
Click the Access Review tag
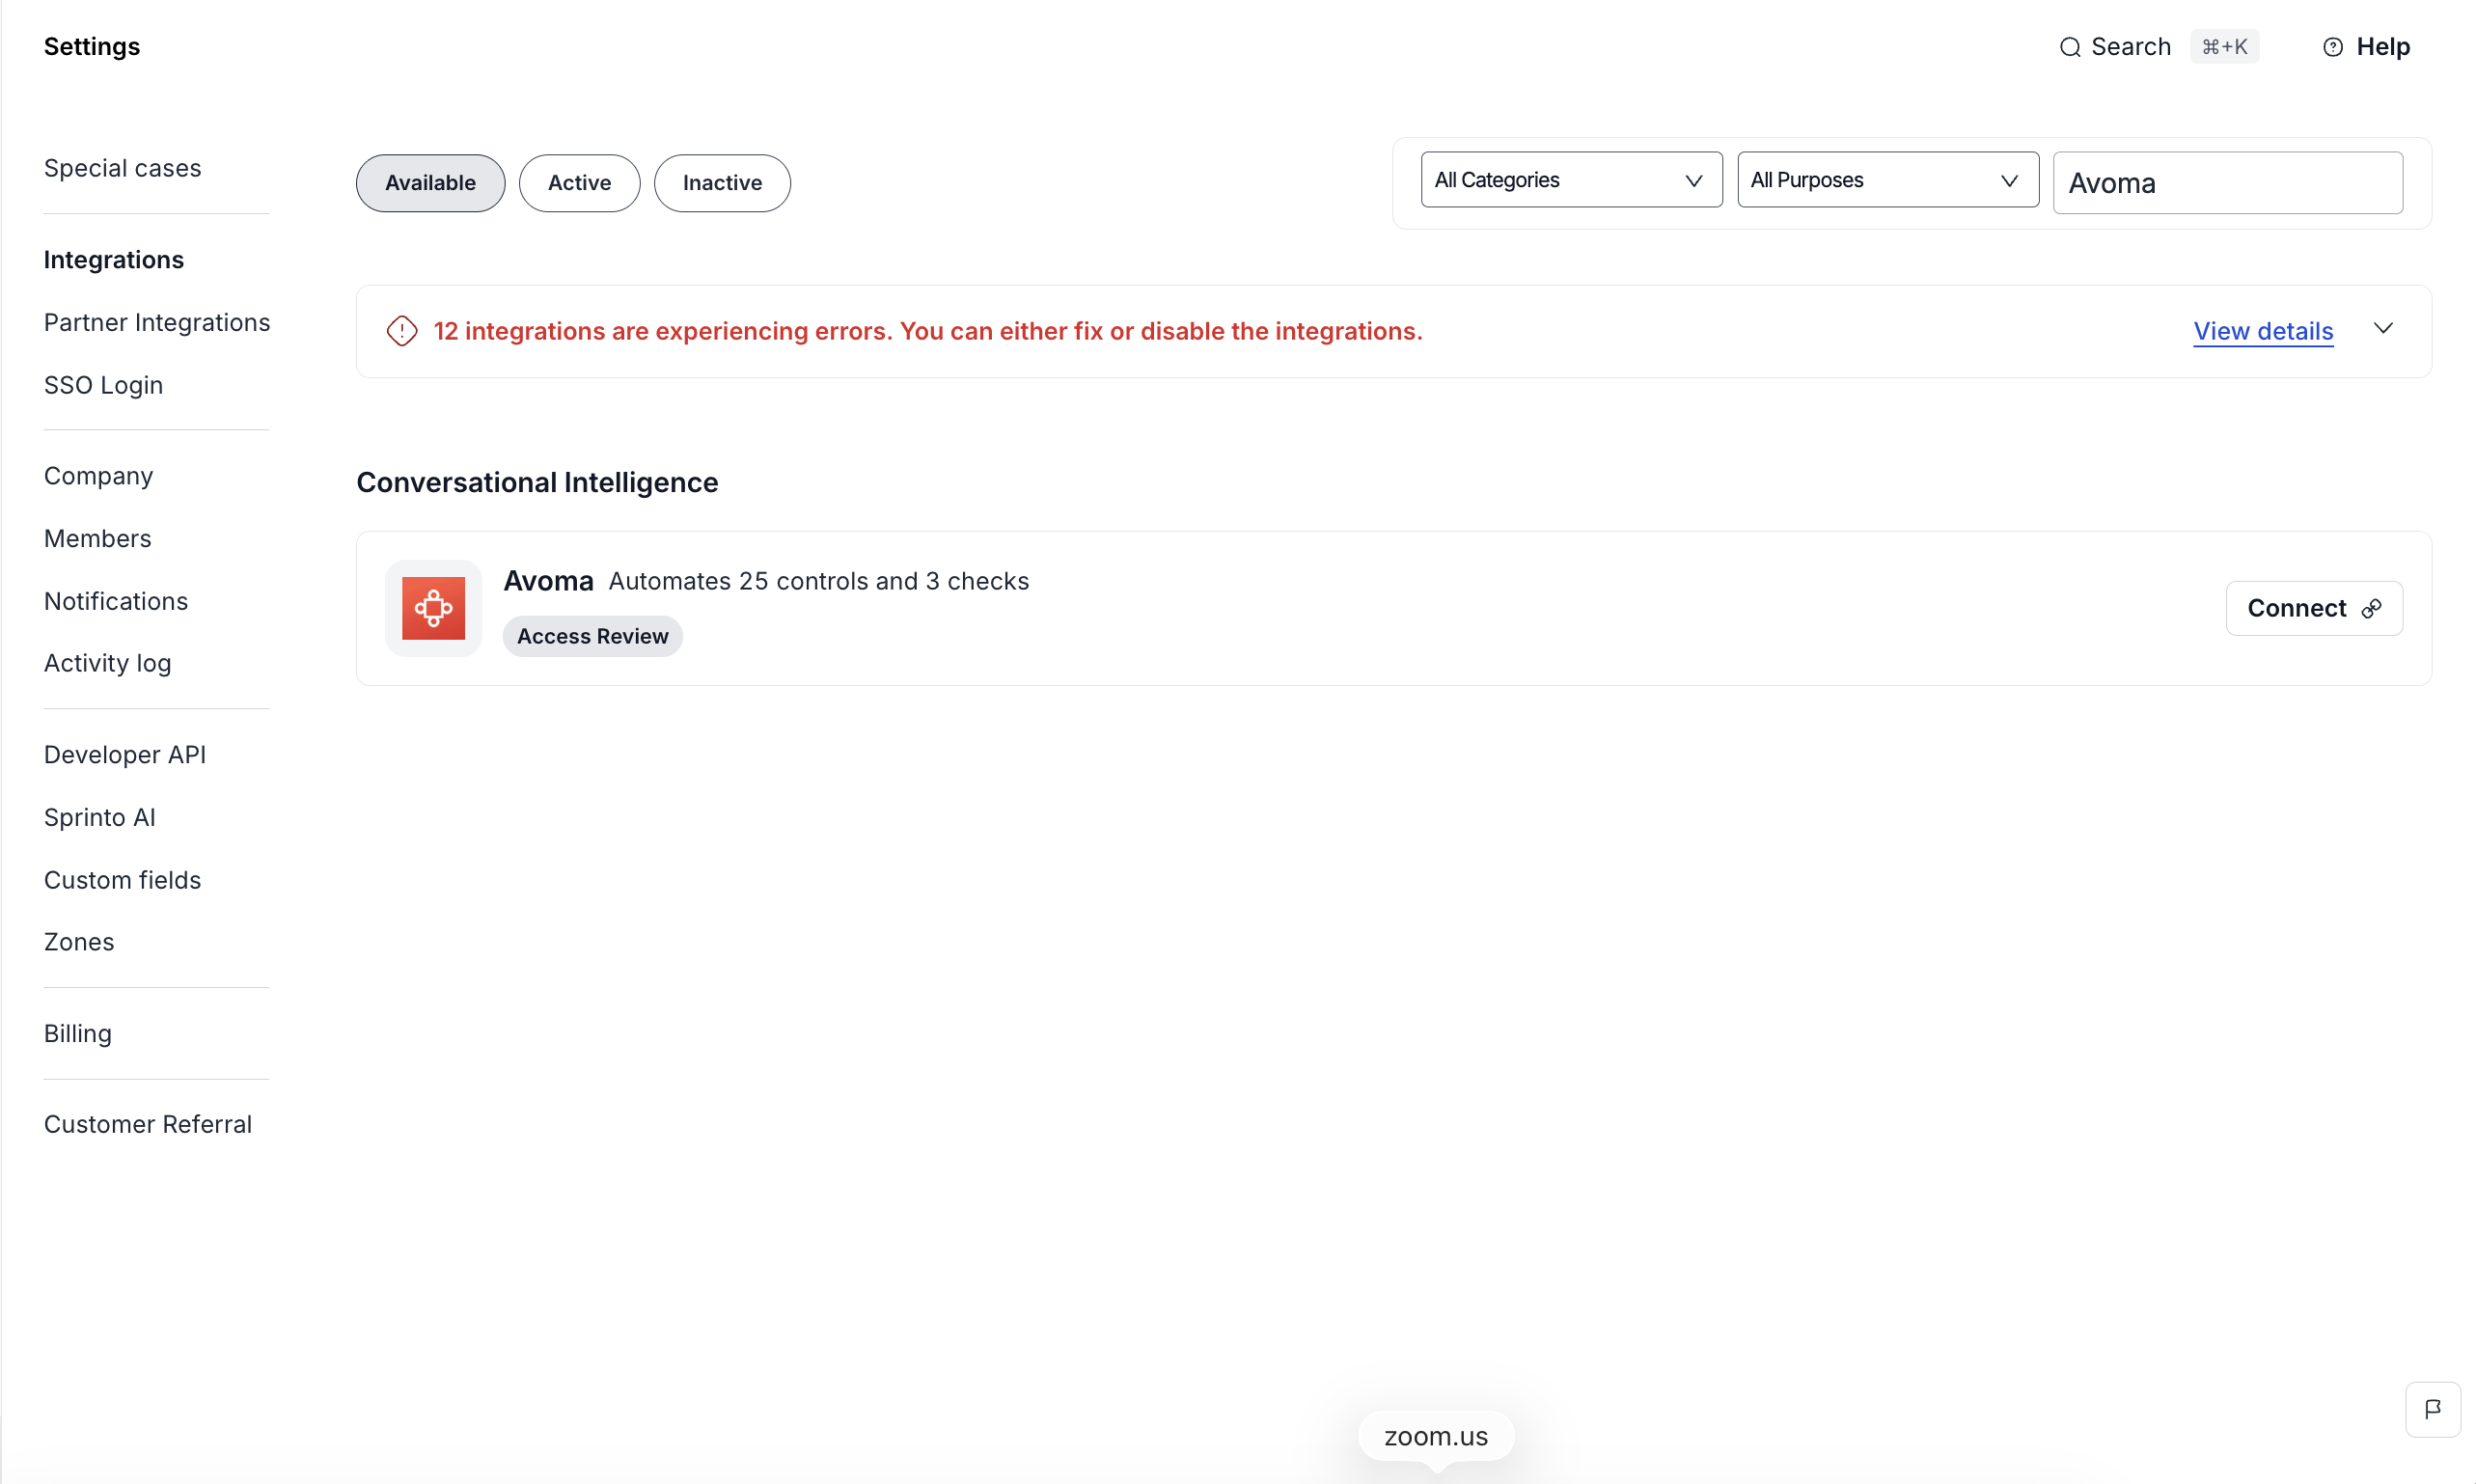tap(592, 636)
